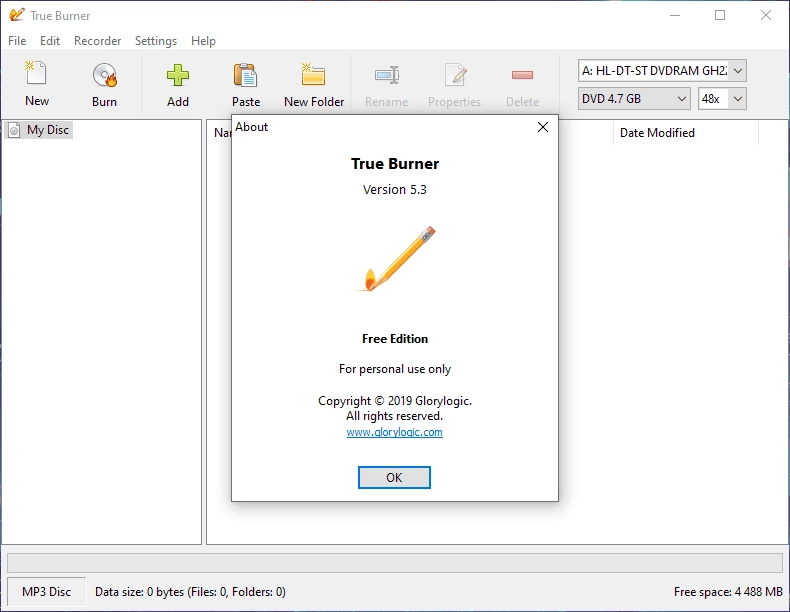Open the Edit menu

point(50,41)
